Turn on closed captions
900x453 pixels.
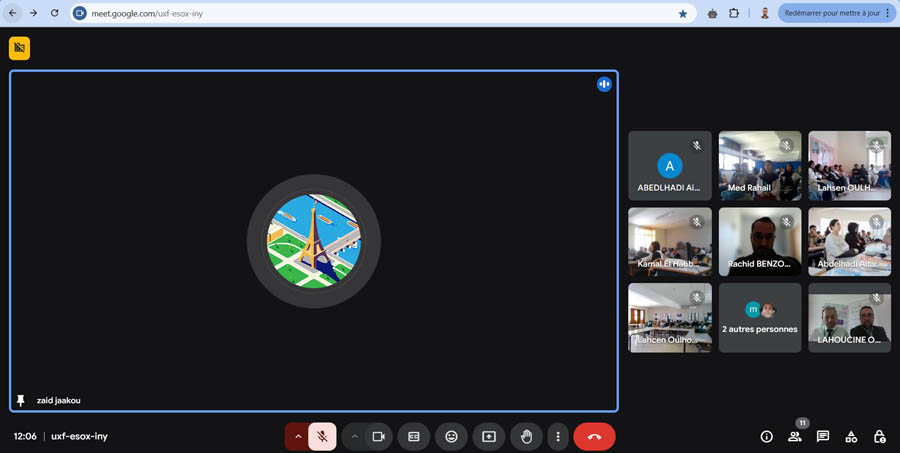click(x=413, y=437)
